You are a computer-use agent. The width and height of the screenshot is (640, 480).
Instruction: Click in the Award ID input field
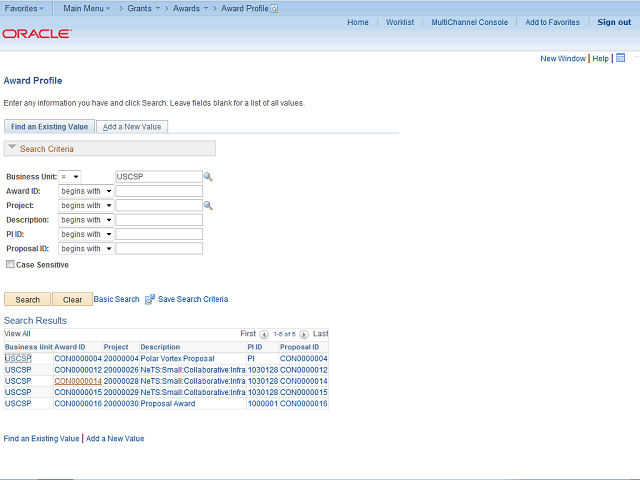coord(159,191)
